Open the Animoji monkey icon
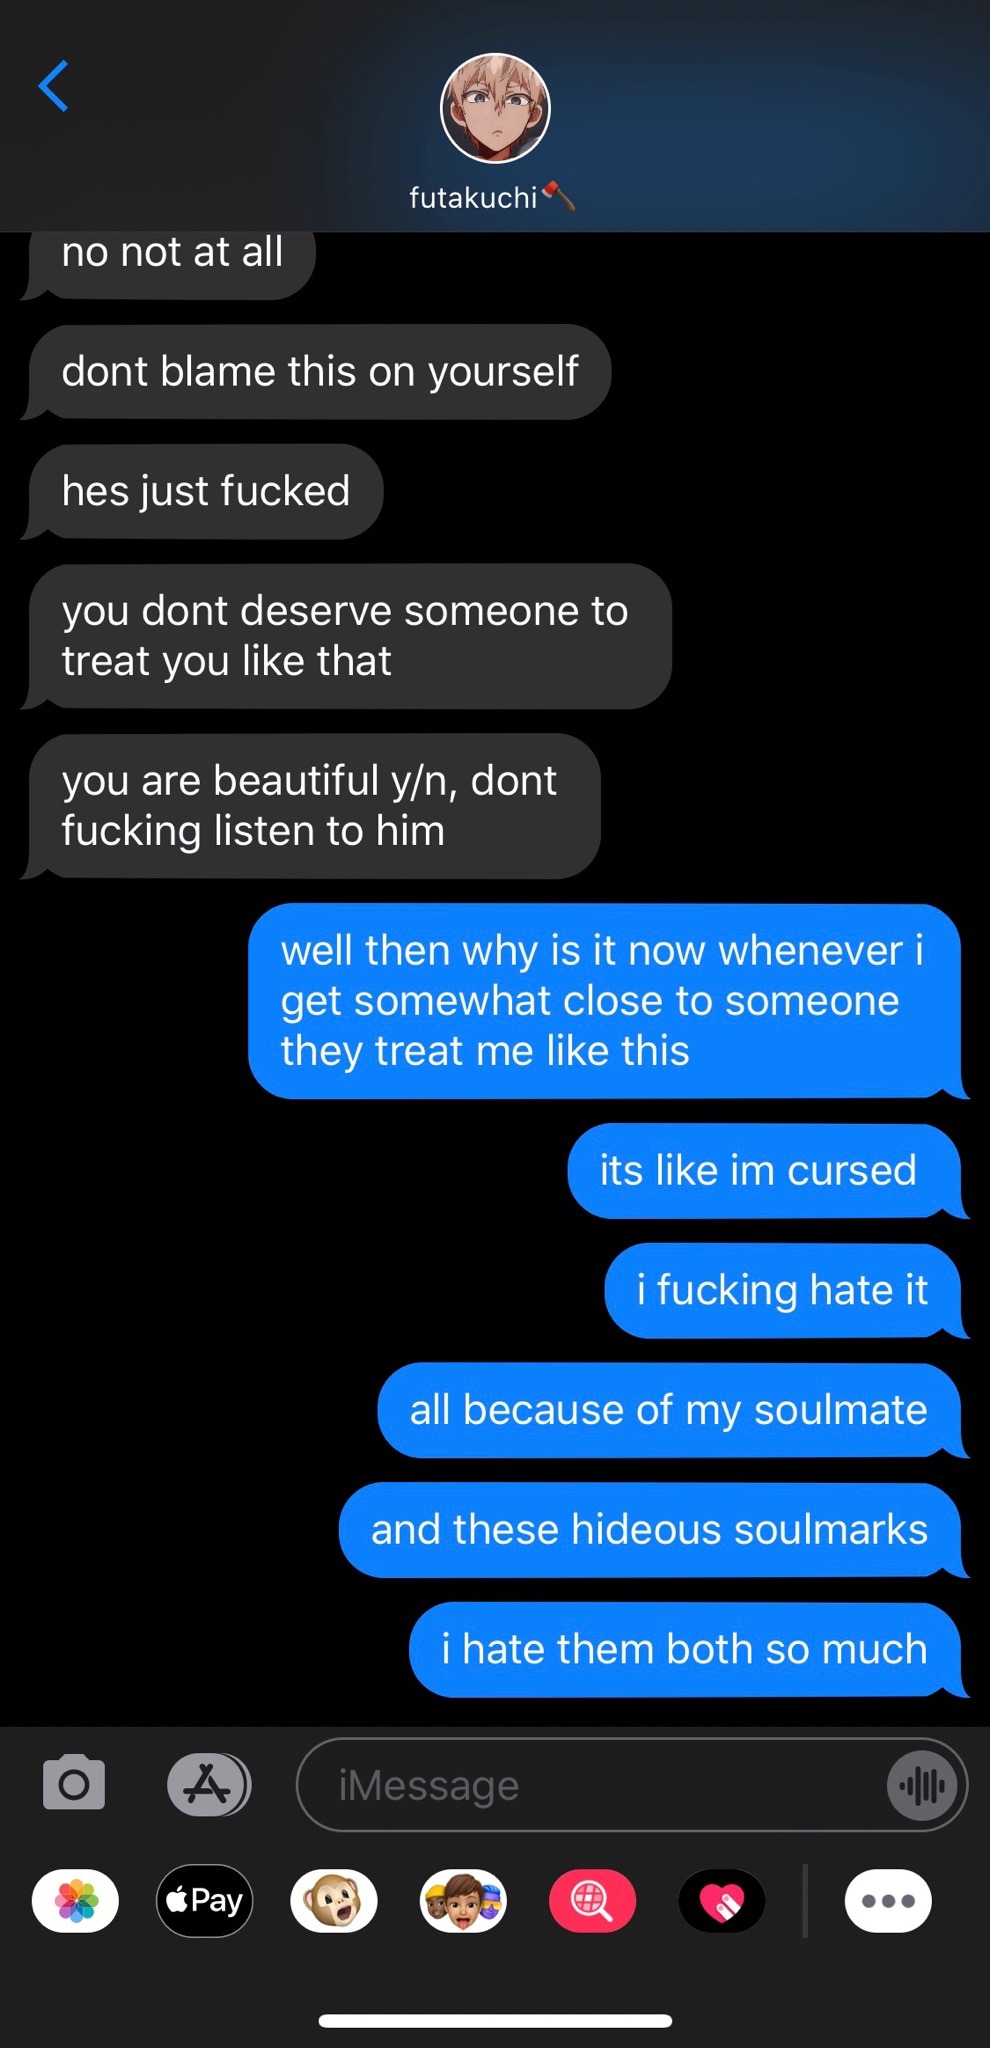Screen dimensions: 990x2048 [334, 1900]
